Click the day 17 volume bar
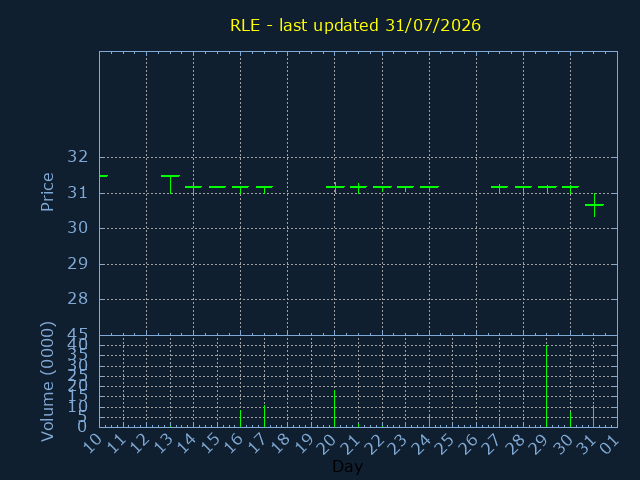 264,416
